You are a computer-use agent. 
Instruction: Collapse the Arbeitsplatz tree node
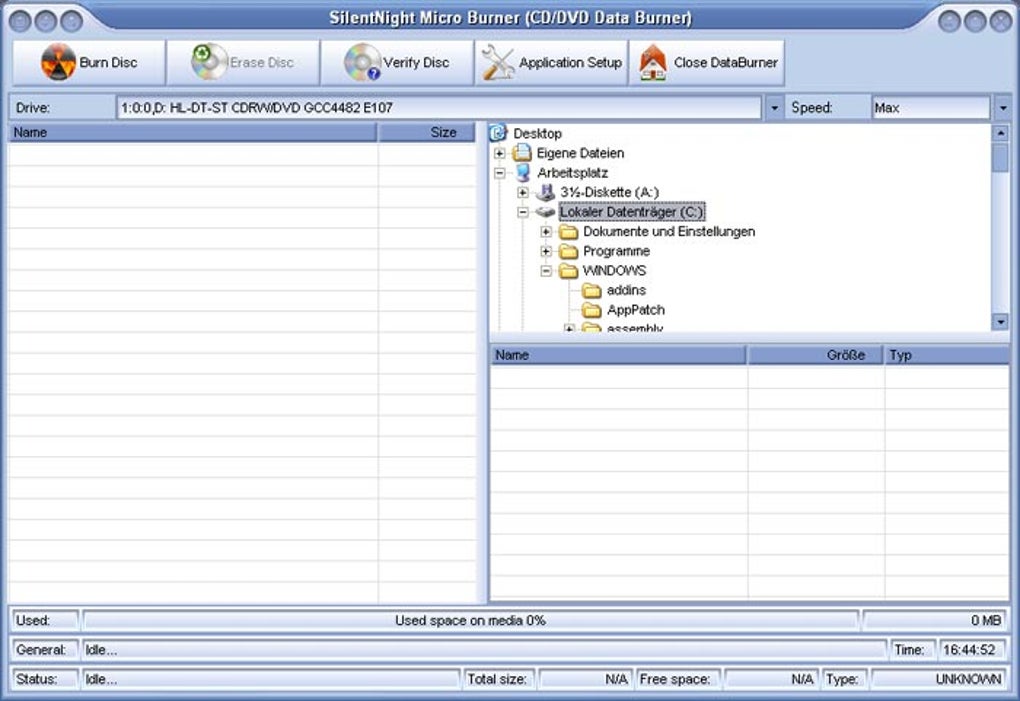tap(499, 173)
